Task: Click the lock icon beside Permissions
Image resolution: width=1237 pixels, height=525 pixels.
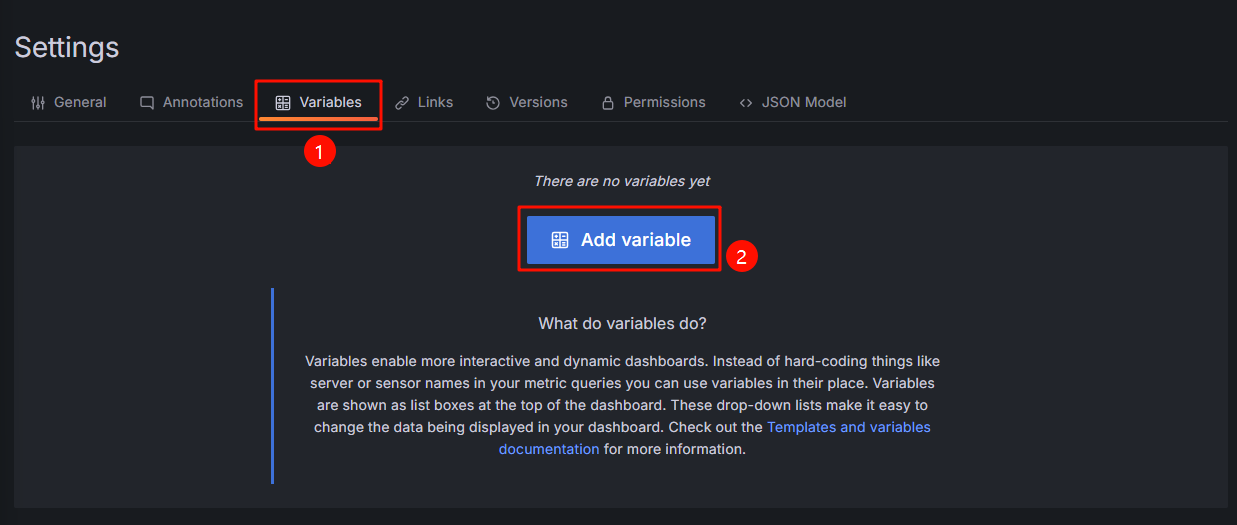Action: tap(607, 102)
